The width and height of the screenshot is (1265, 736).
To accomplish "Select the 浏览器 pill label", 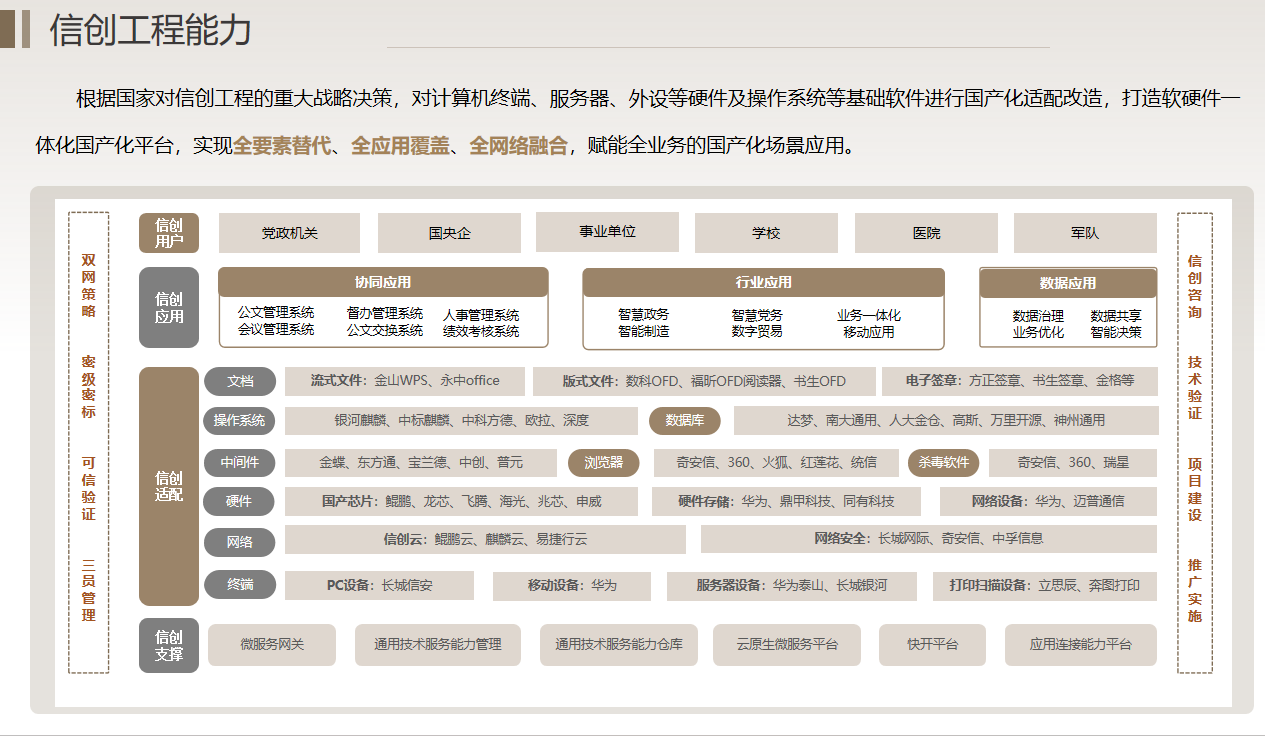I will point(604,462).
